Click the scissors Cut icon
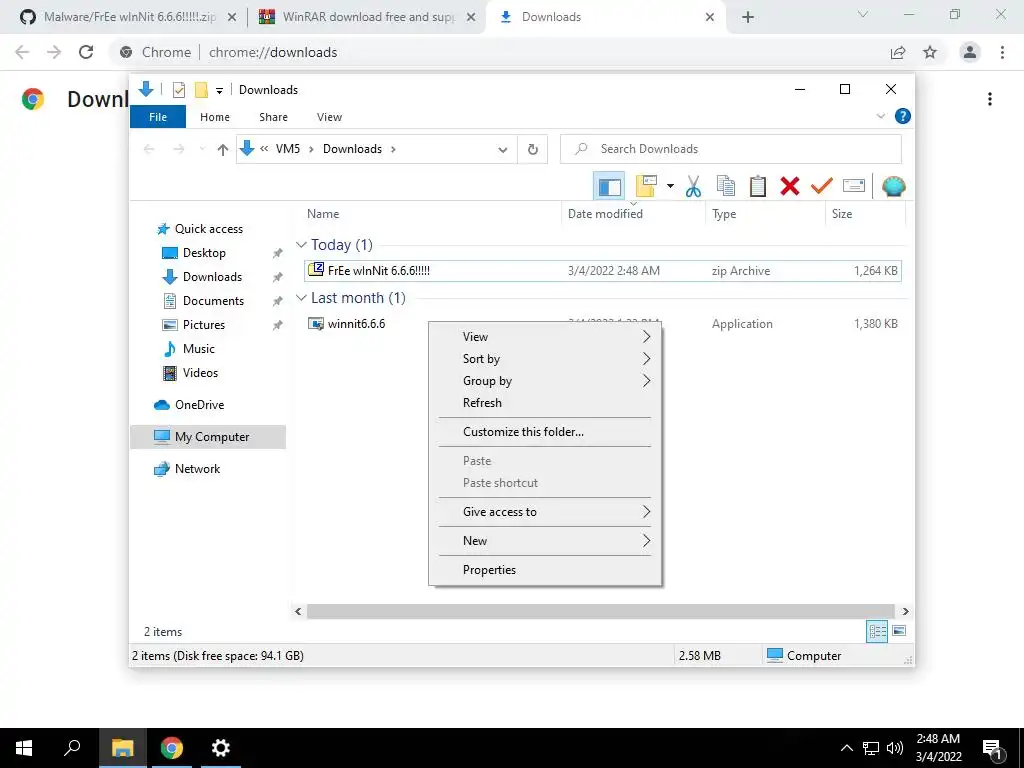The width and height of the screenshot is (1024, 768). (693, 187)
